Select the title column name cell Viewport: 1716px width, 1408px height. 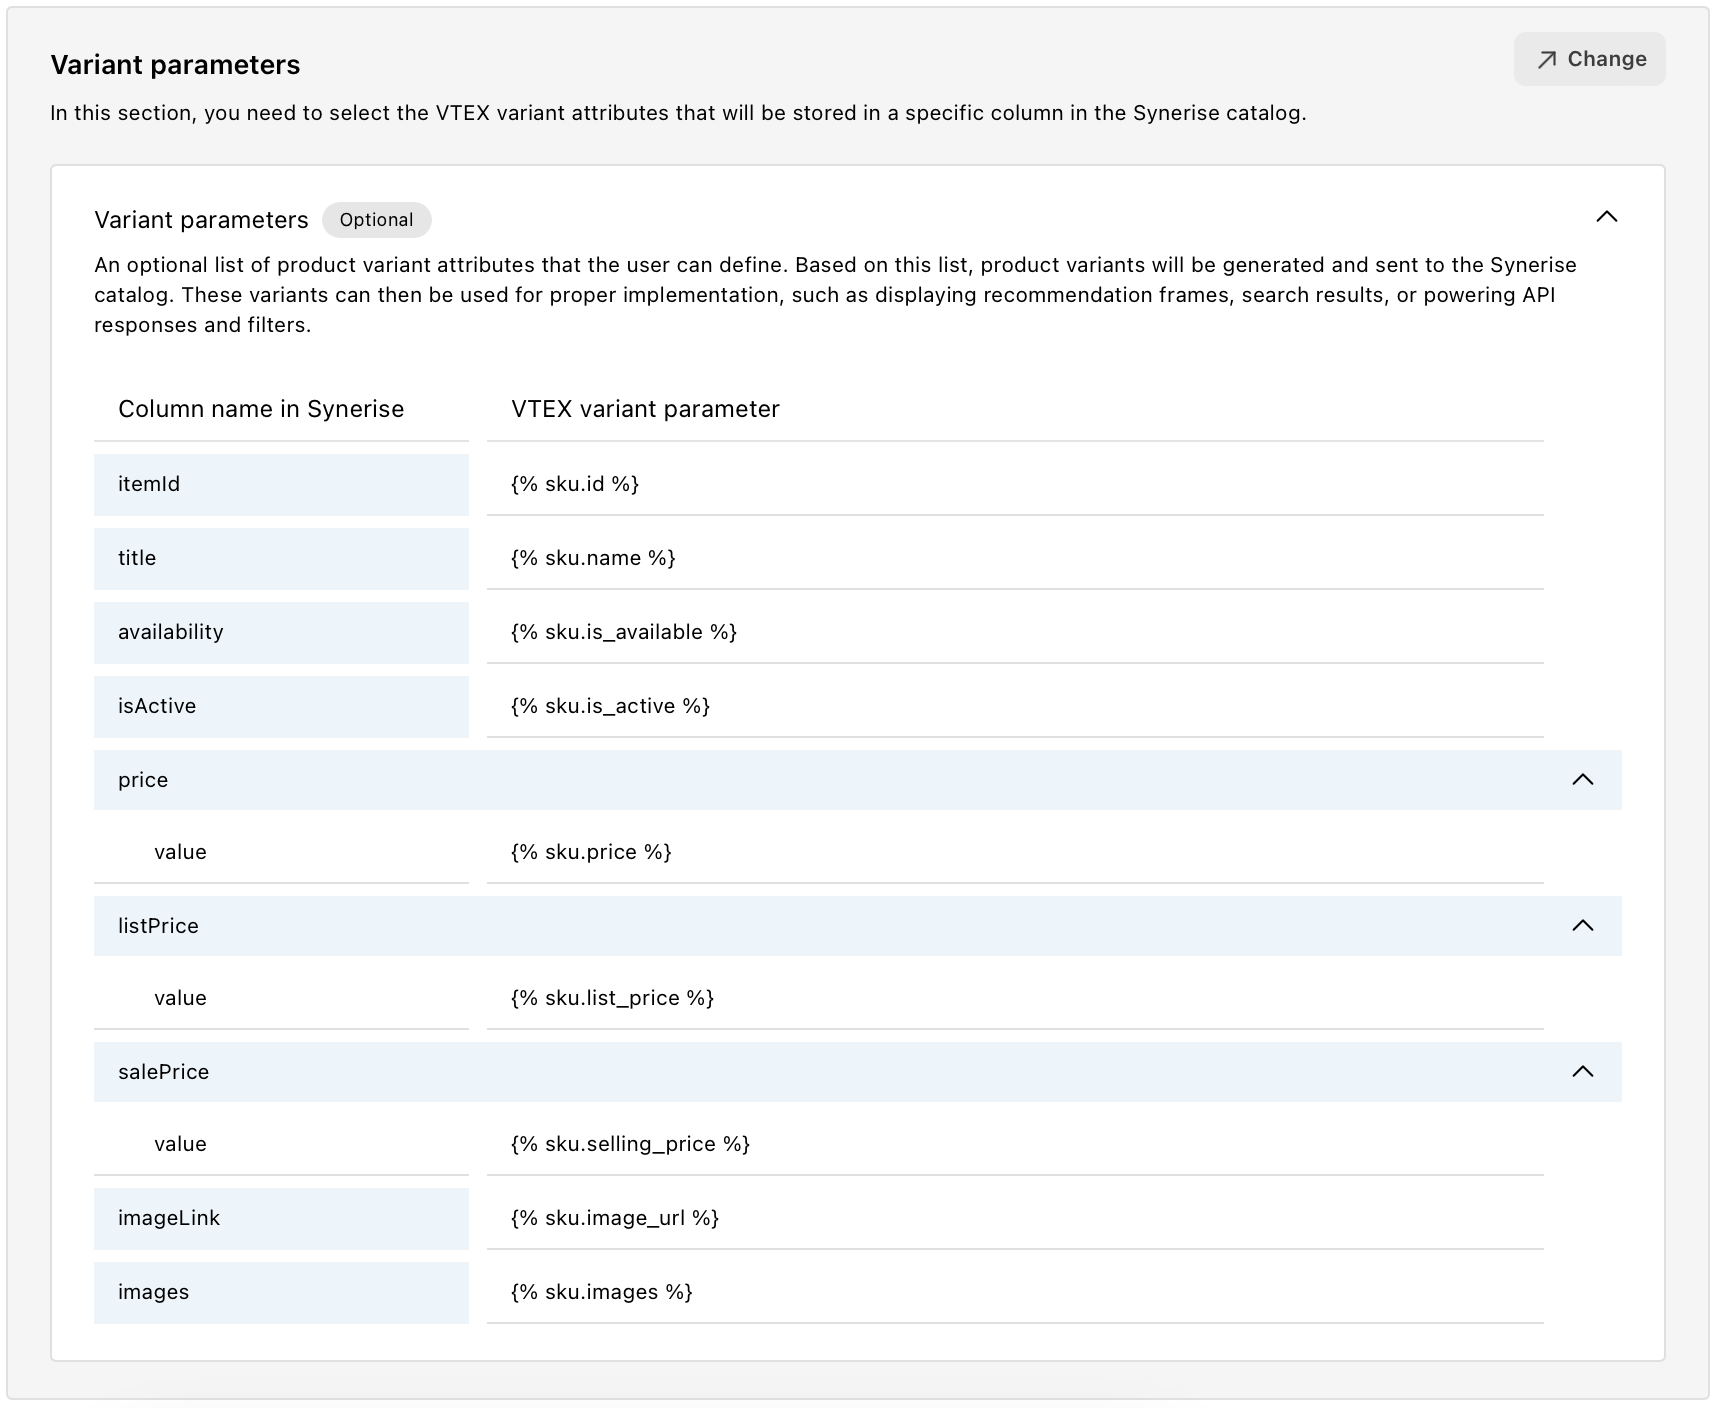281,558
